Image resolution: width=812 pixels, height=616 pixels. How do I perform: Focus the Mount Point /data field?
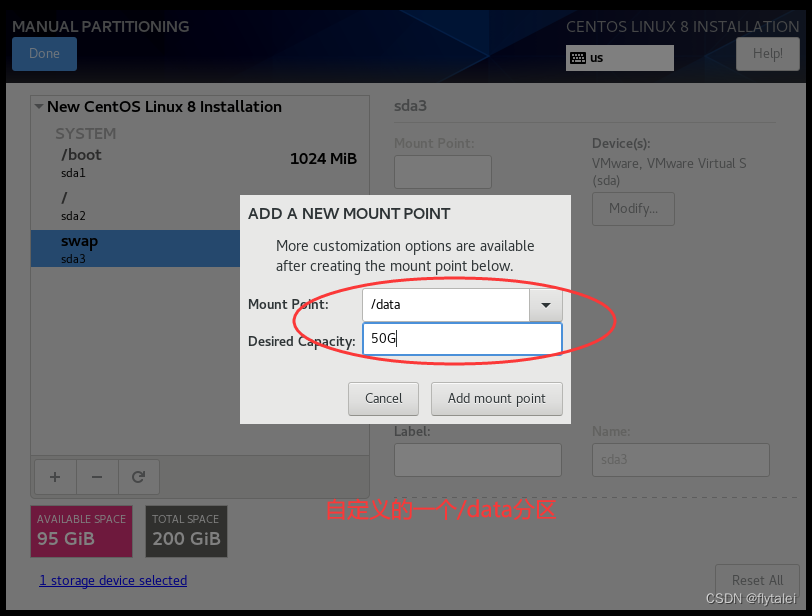coord(446,305)
